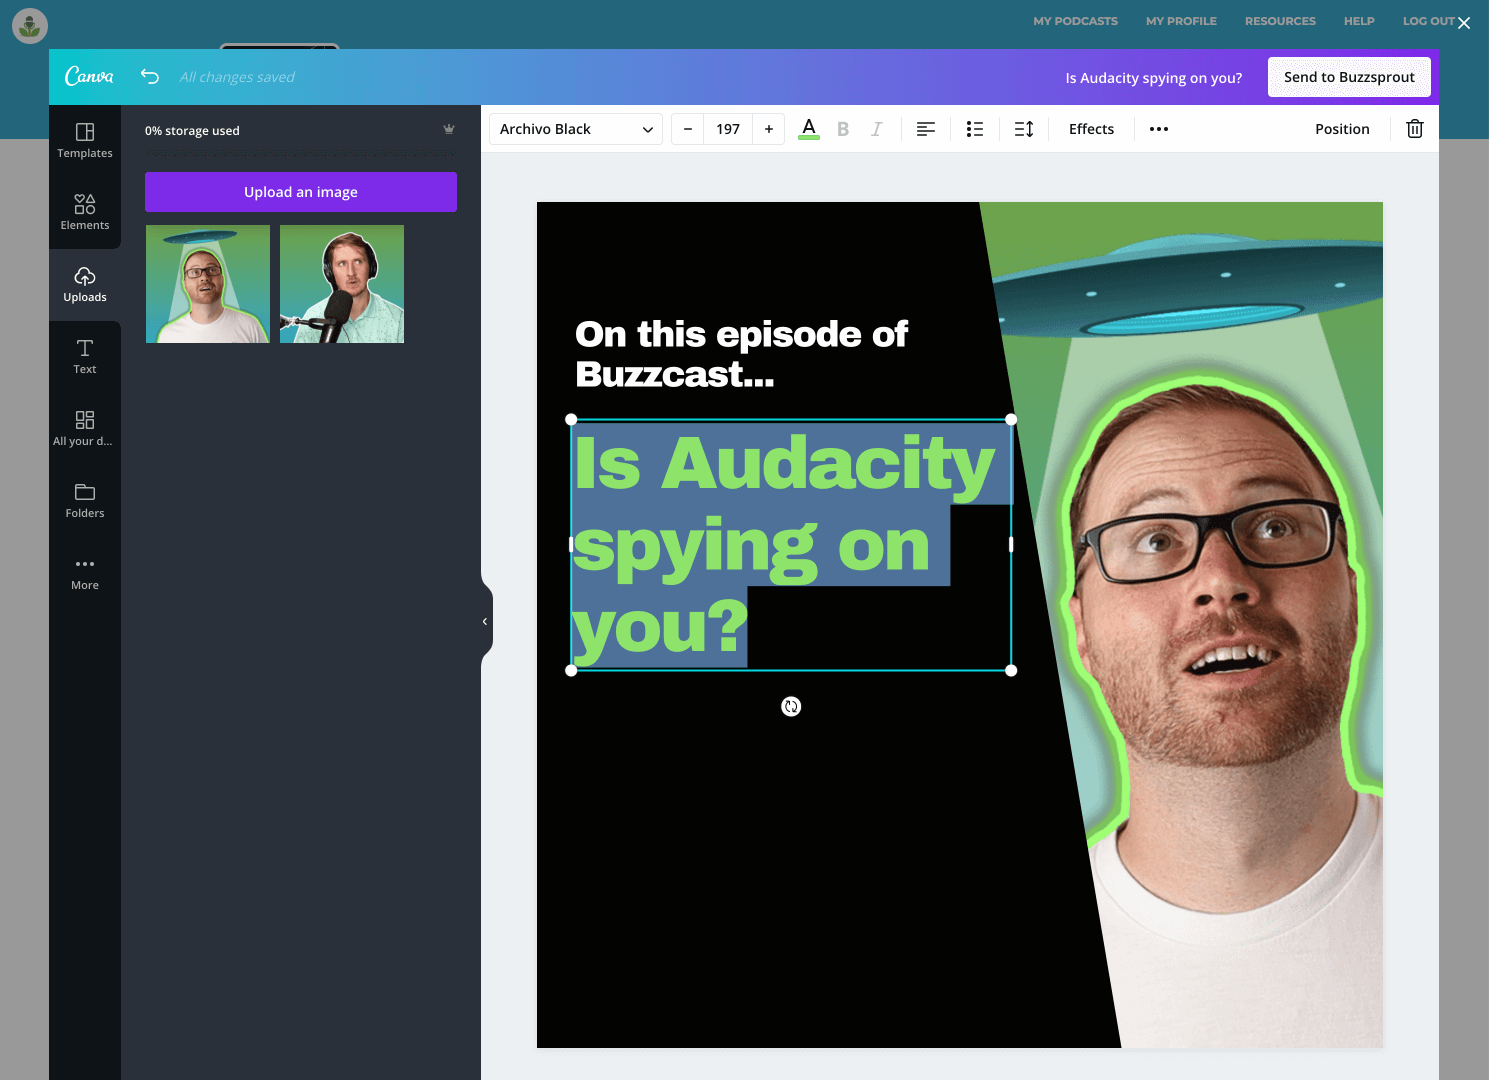Apply bulleted list formatting
This screenshot has width=1489, height=1080.
[x=975, y=129]
